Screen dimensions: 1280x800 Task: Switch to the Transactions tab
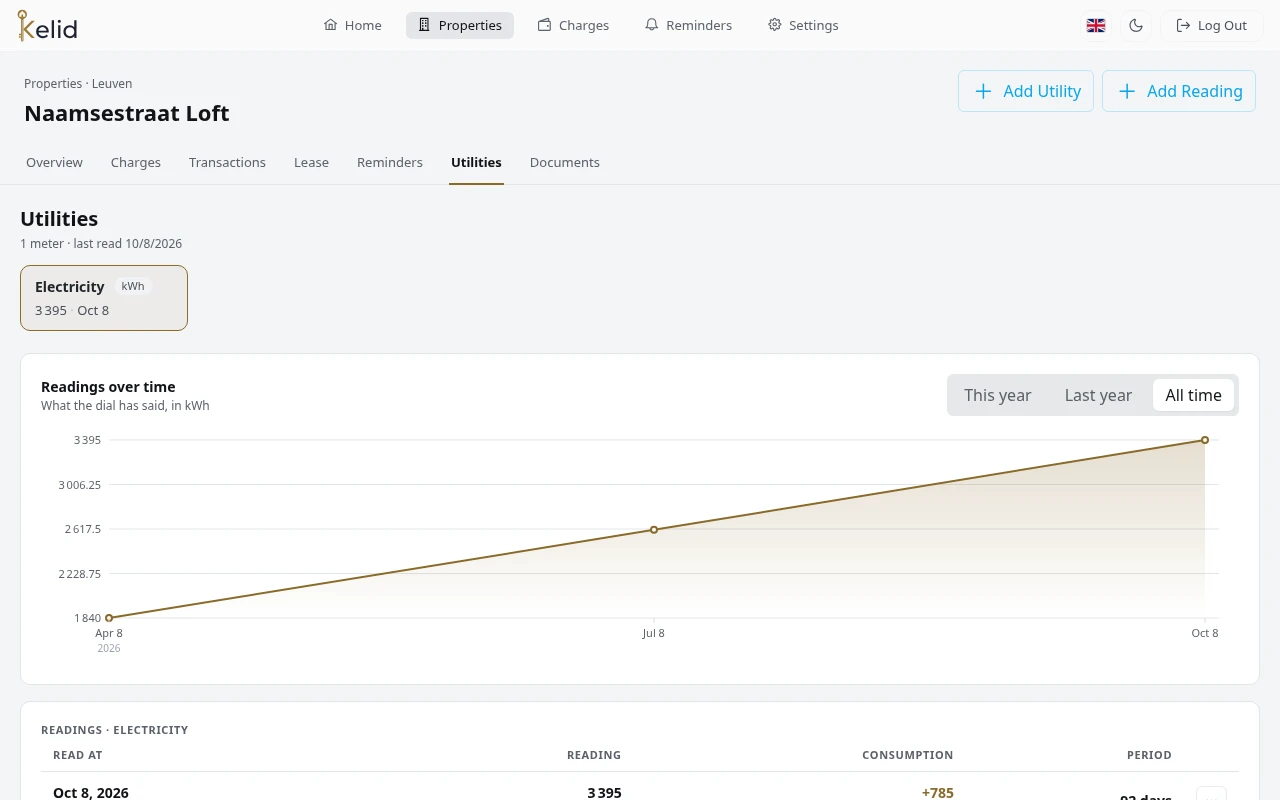227,162
